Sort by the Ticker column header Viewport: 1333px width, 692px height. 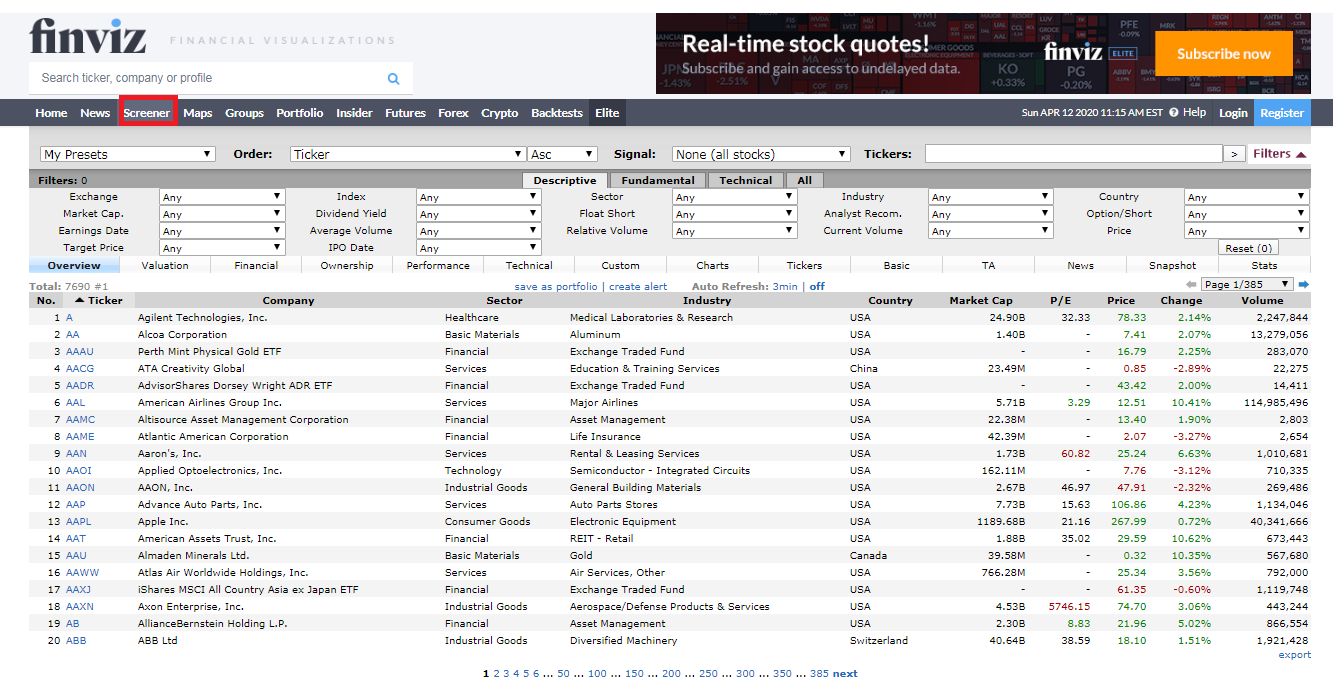point(99,300)
